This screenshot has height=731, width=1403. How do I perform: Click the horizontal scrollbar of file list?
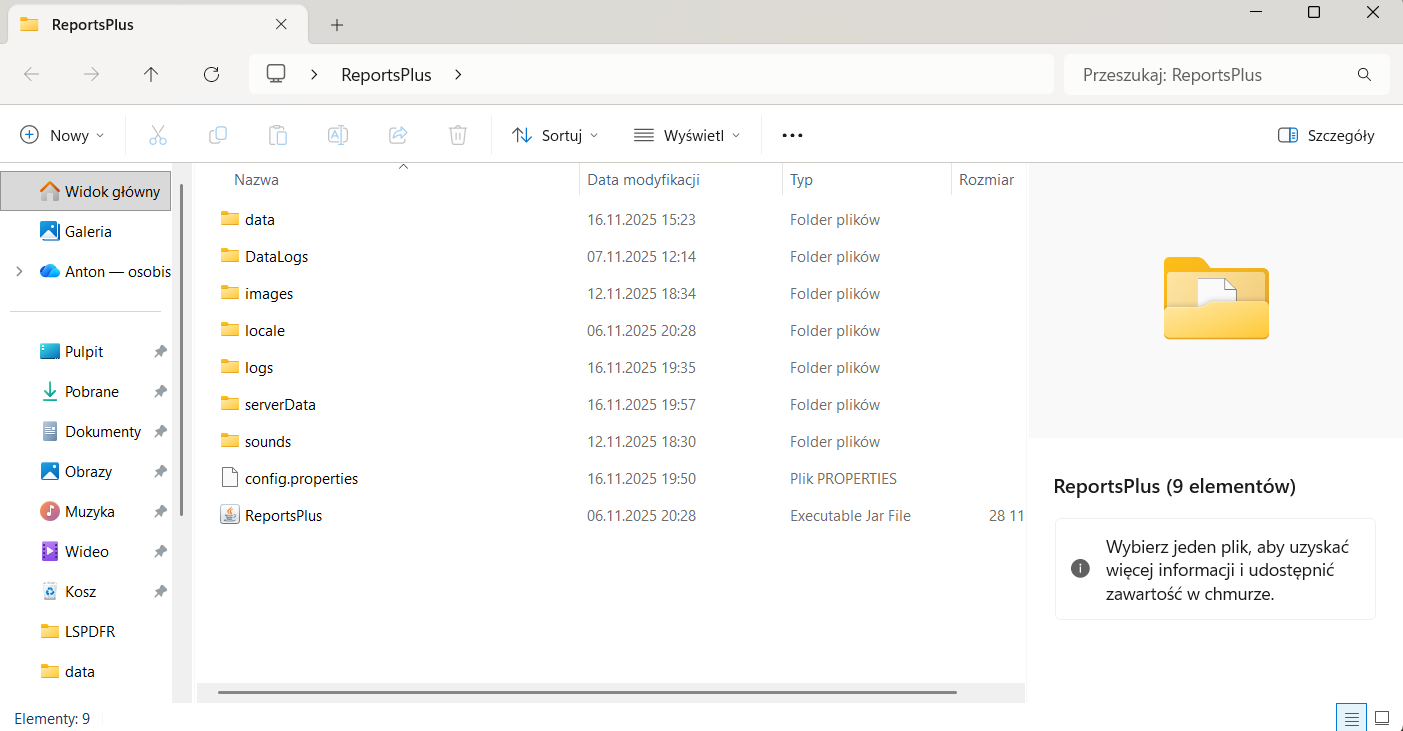(x=587, y=692)
